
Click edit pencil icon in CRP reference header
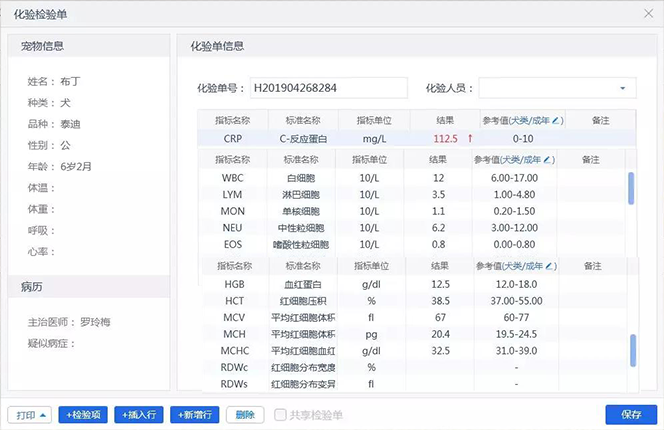click(556, 121)
